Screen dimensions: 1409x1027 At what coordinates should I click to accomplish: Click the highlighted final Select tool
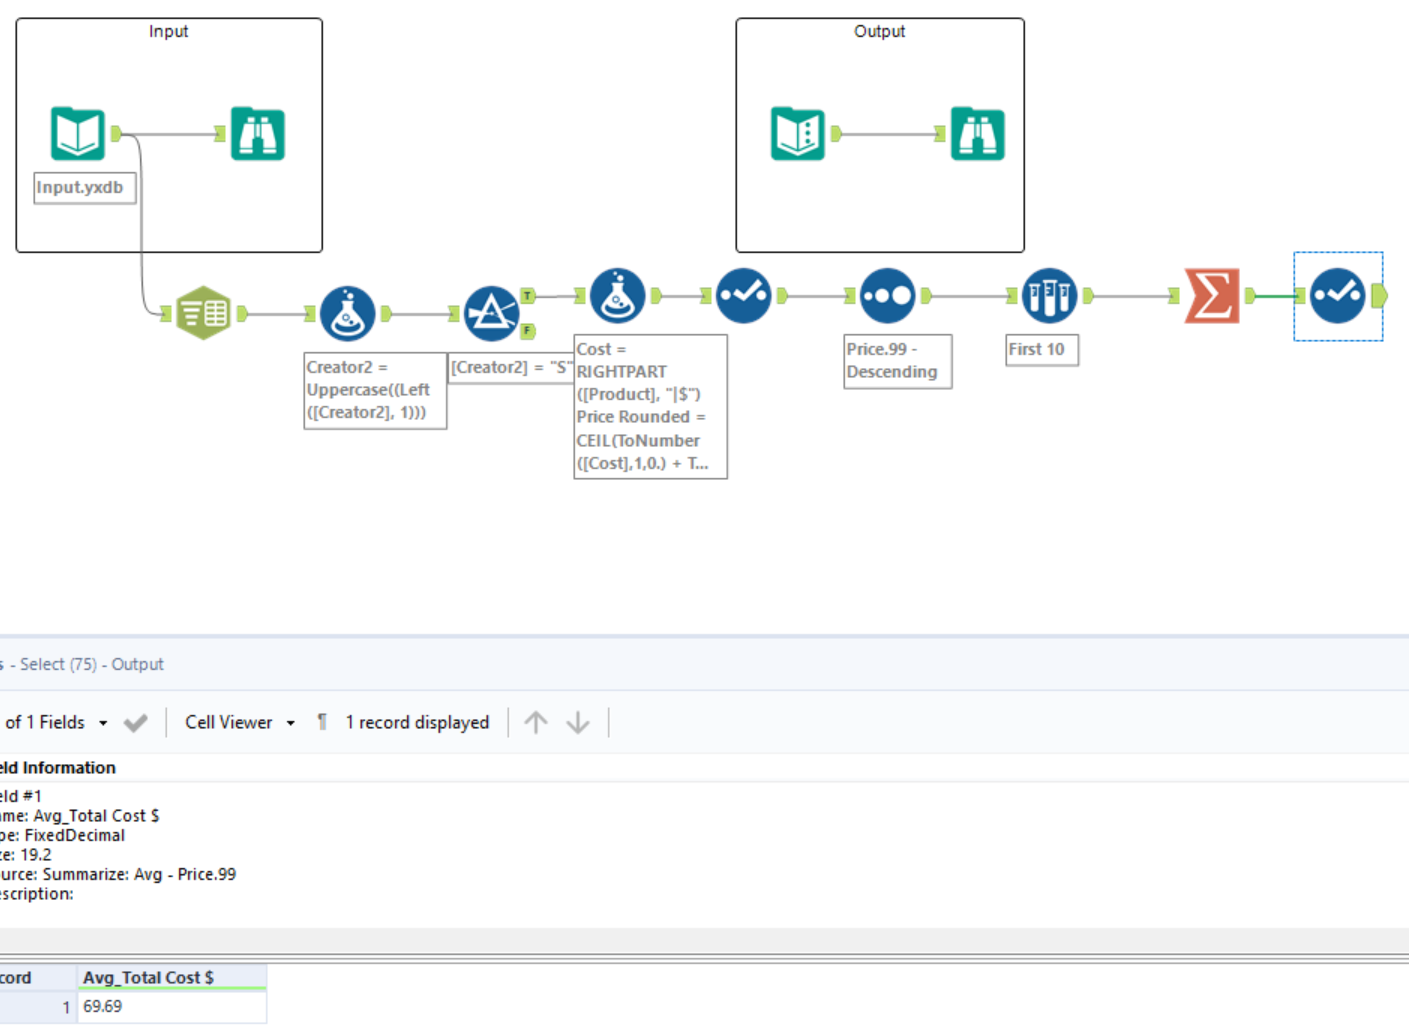tap(1338, 296)
